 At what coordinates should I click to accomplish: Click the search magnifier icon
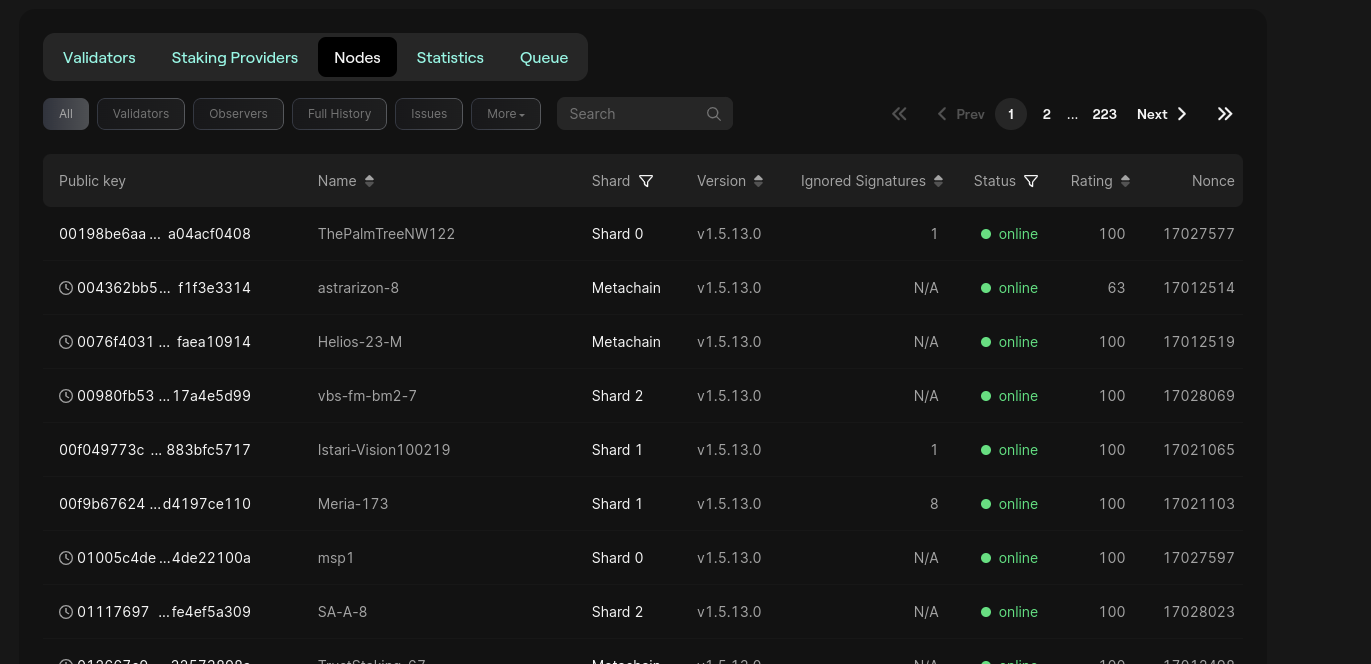[x=713, y=114]
